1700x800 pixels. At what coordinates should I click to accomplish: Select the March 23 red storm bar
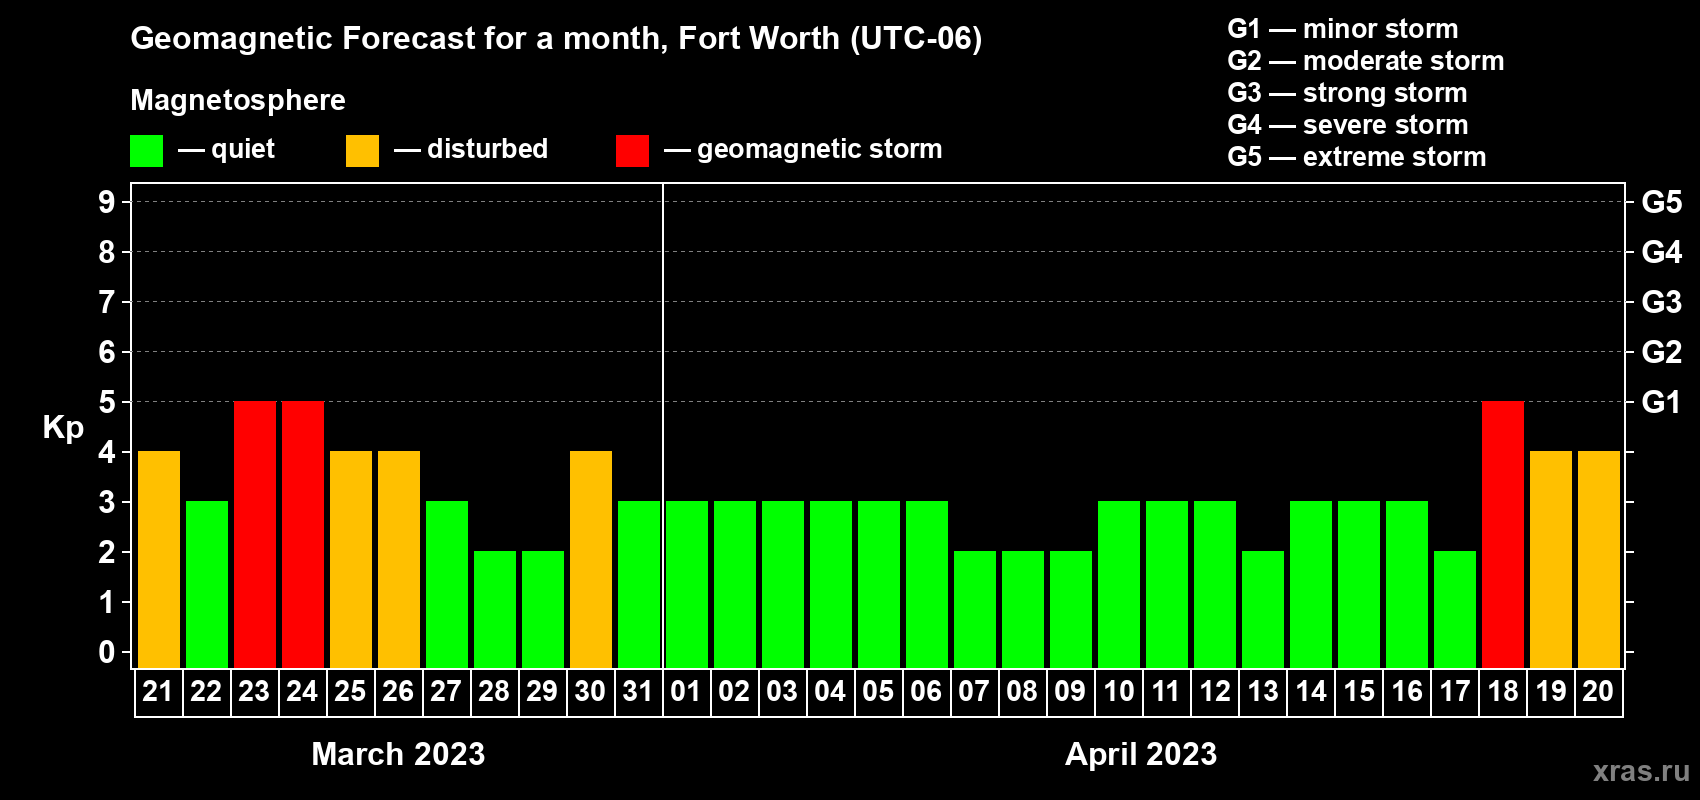point(255,535)
